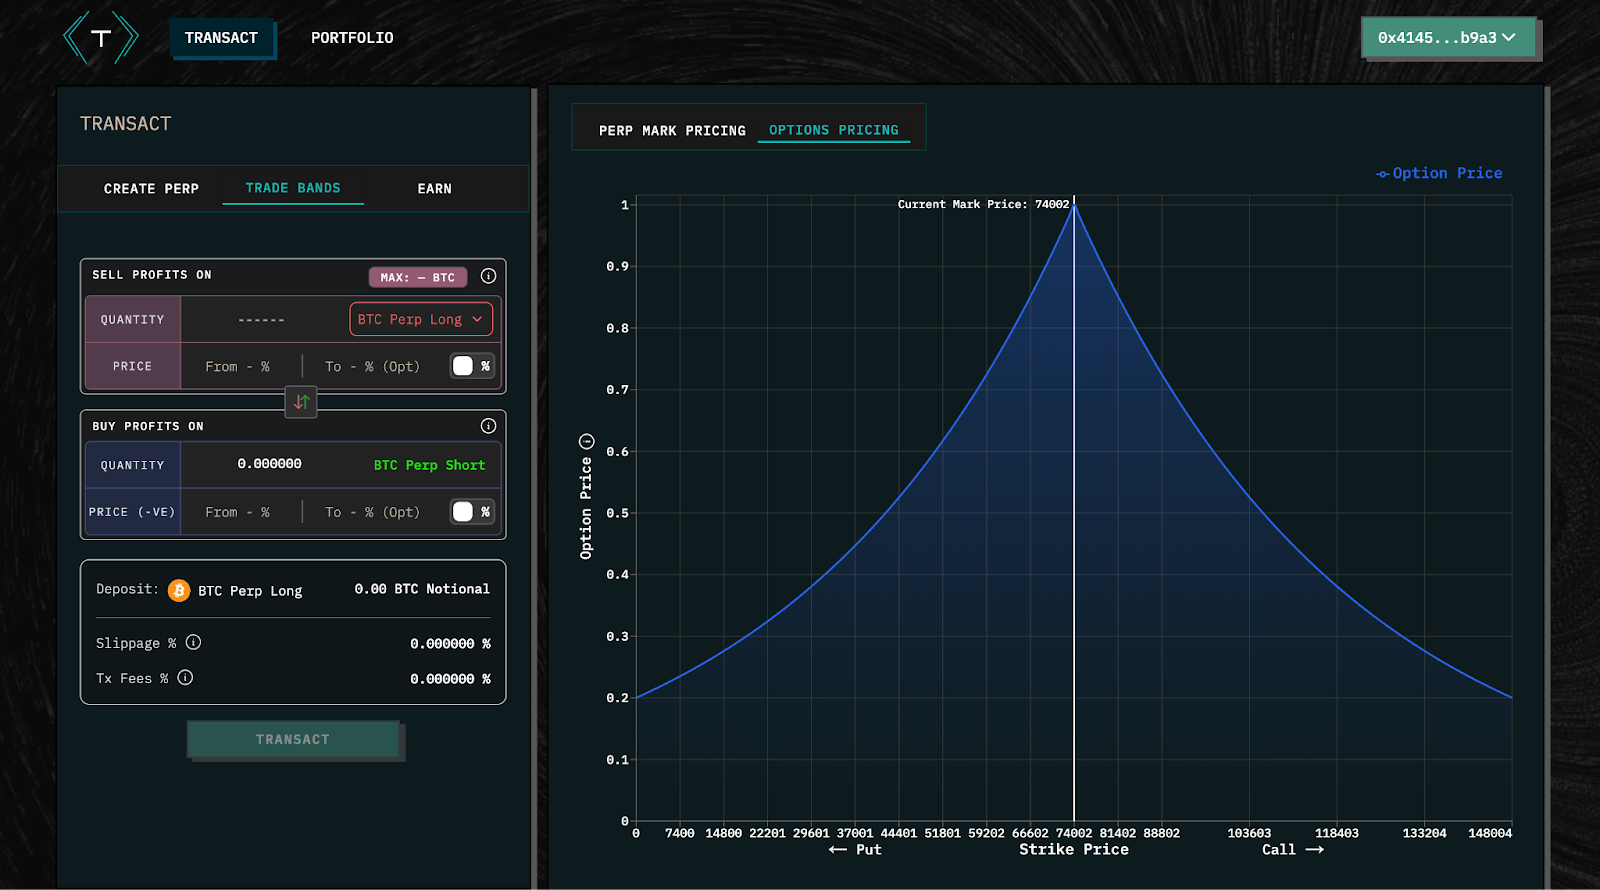Click the swap arrows icon between panels
This screenshot has height=890, width=1600.
[x=301, y=402]
